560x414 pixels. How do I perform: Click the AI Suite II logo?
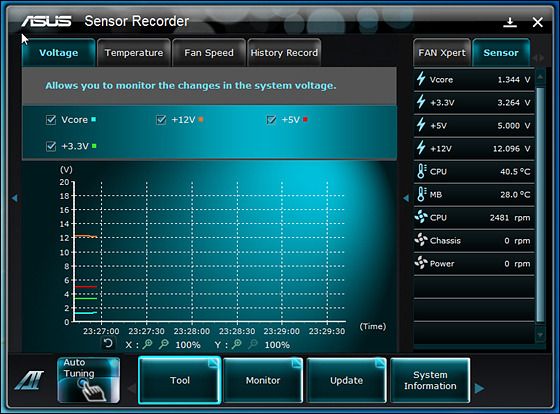29,380
